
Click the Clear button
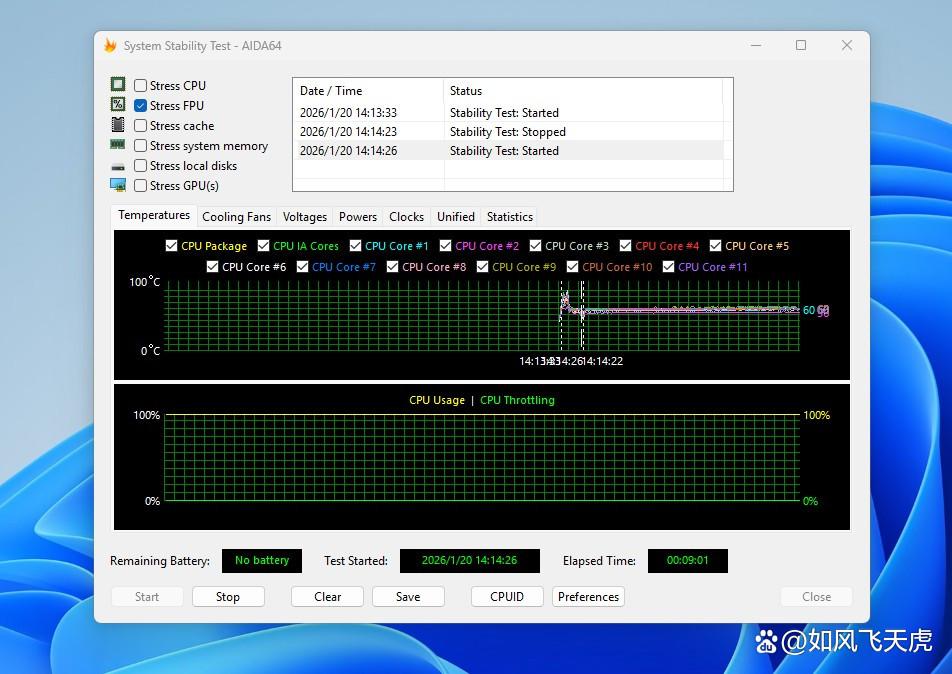coord(327,597)
